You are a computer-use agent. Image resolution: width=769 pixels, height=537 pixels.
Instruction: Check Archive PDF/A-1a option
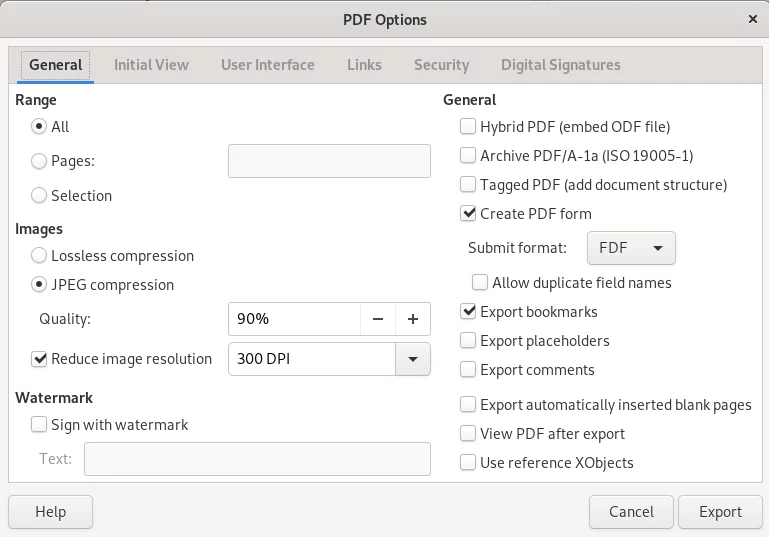tap(468, 155)
